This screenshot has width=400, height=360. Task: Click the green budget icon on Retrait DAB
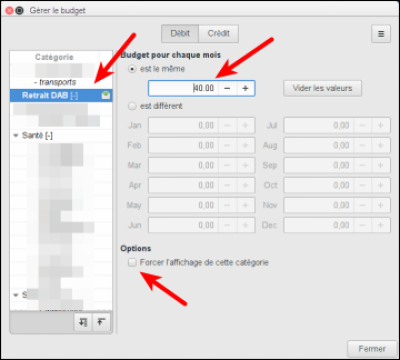pos(106,96)
